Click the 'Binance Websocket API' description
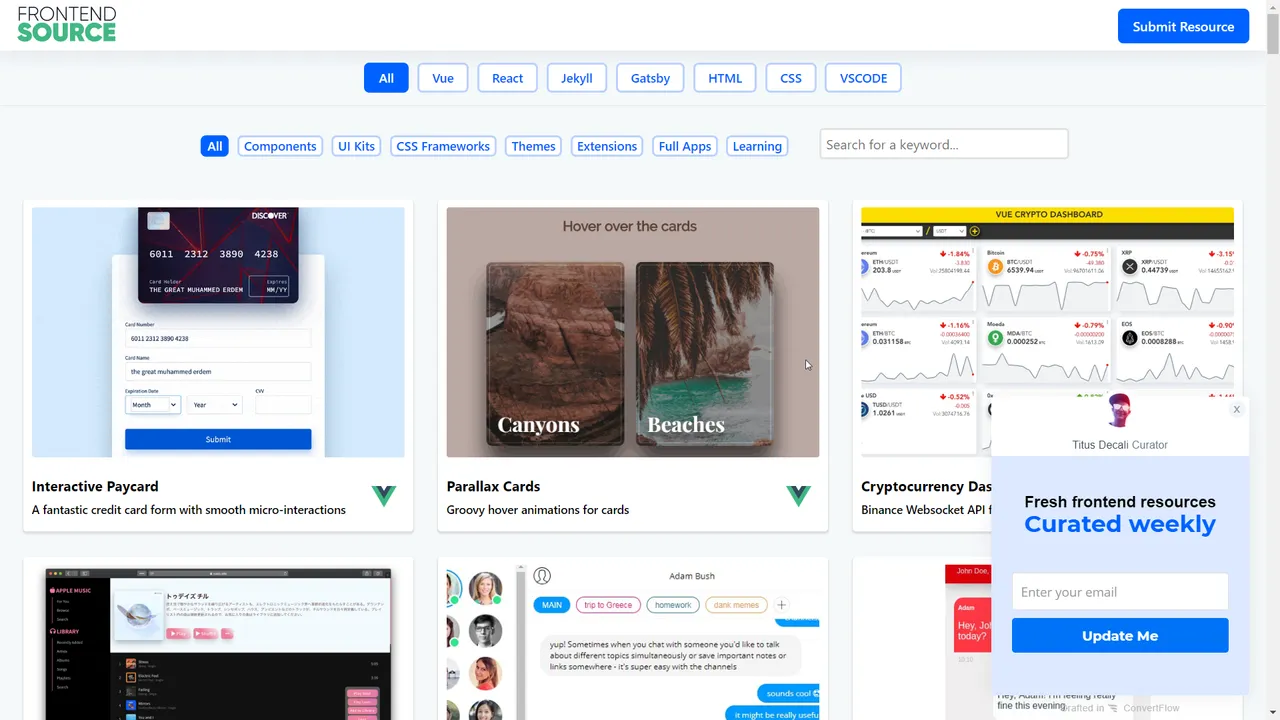 click(926, 510)
